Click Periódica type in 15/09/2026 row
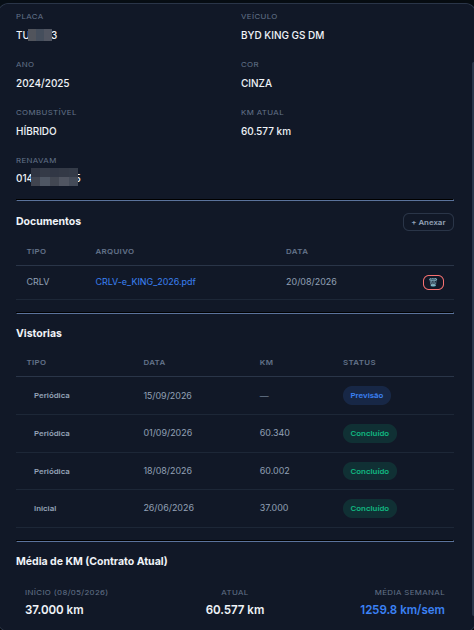This screenshot has width=474, height=630. click(52, 395)
